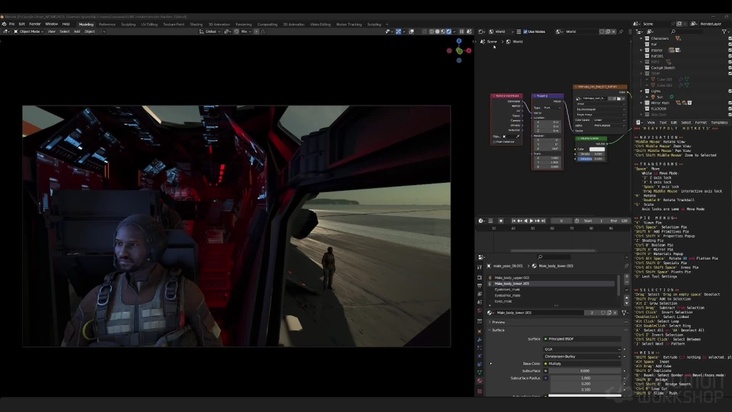Jump to timeline end frame

point(543,221)
